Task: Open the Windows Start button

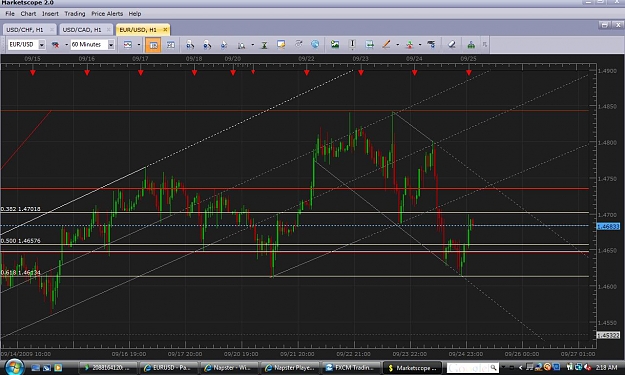Action: pos(14,367)
